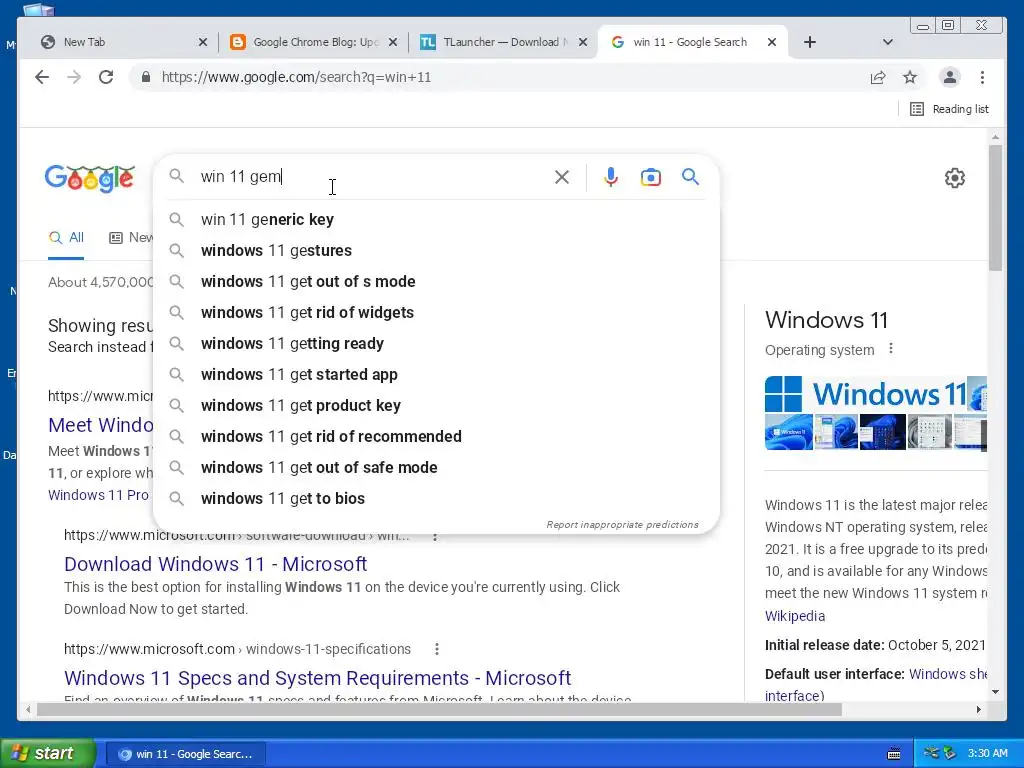Image resolution: width=1024 pixels, height=768 pixels.
Task: Click the horizontal scrollbar right arrow
Action: click(978, 709)
